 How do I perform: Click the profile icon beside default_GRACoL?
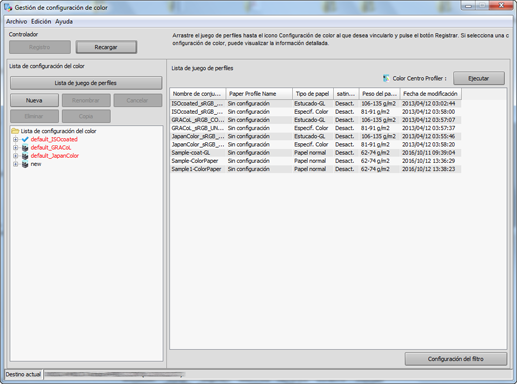[x=25, y=148]
